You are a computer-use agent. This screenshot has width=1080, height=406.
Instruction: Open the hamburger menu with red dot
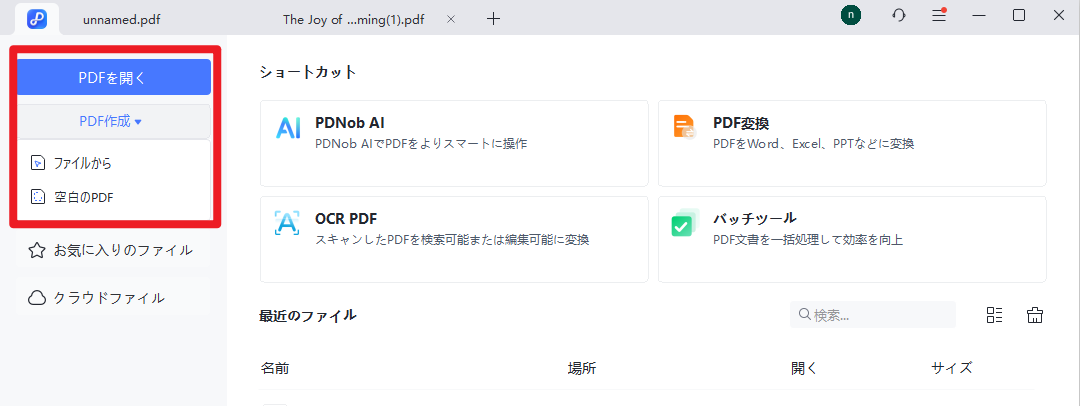click(939, 15)
